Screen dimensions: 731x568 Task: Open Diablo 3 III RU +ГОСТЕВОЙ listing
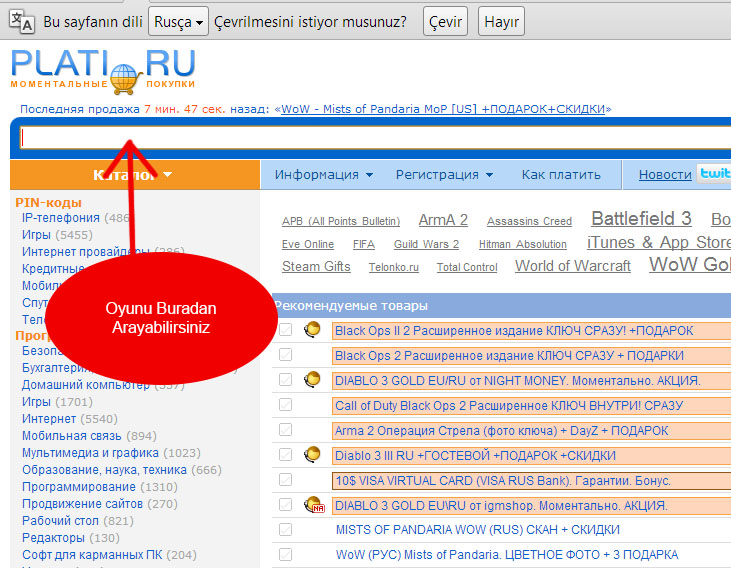475,455
